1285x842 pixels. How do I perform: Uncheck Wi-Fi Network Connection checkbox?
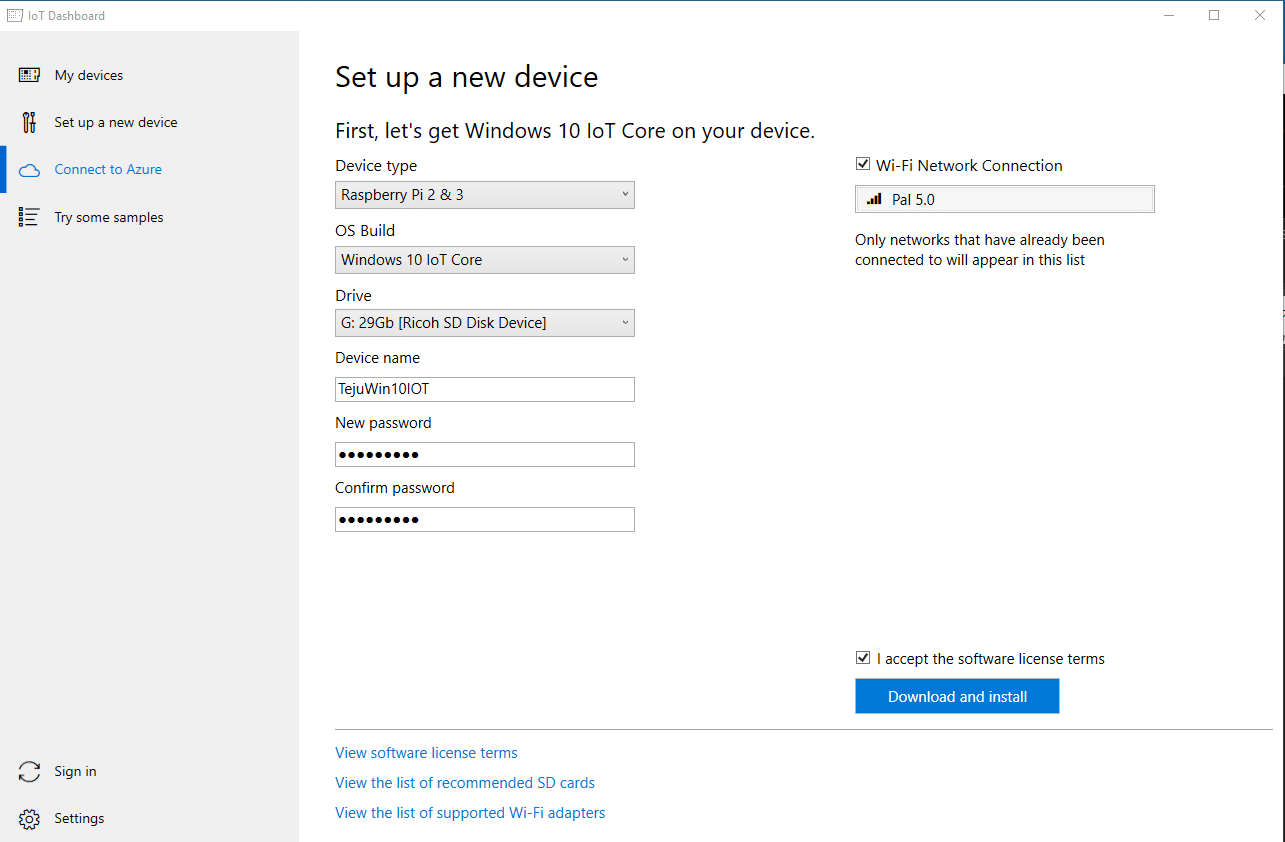pyautogui.click(x=863, y=164)
